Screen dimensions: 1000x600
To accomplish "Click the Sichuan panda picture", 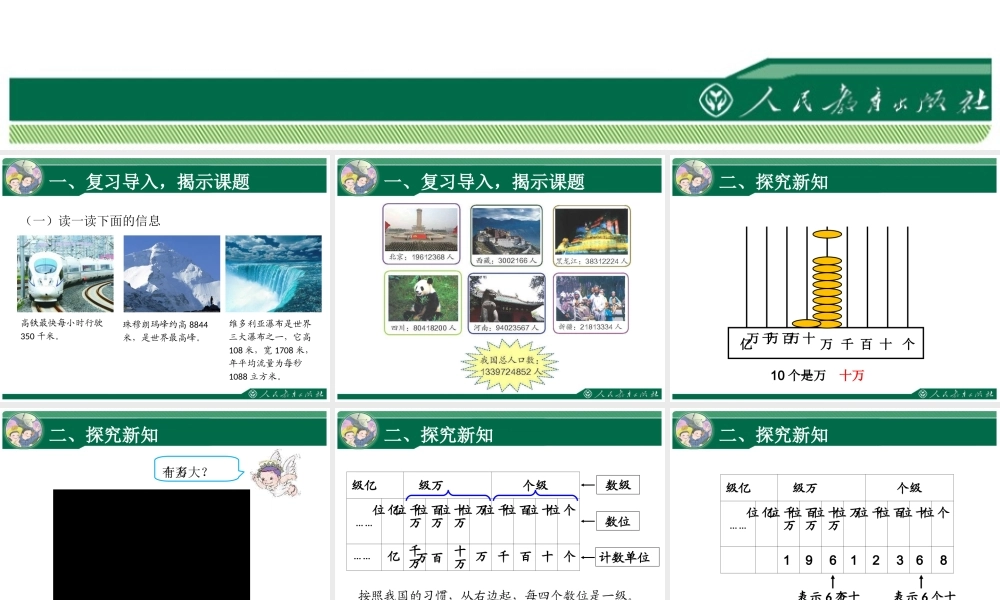I will (423, 303).
